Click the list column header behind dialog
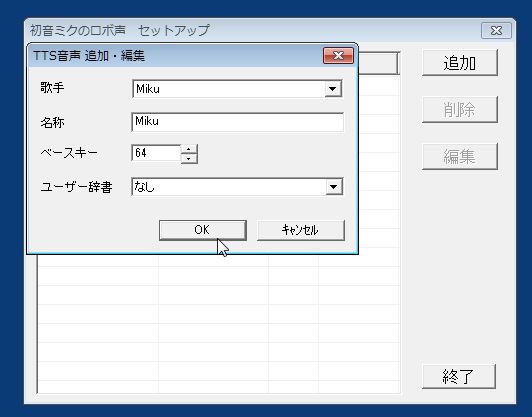This screenshot has width=532, height=417. [379, 63]
